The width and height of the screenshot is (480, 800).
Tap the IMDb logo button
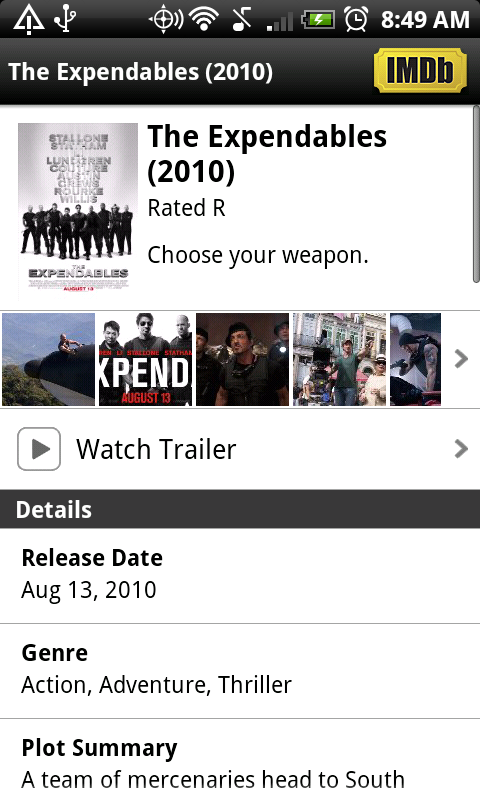[x=420, y=70]
